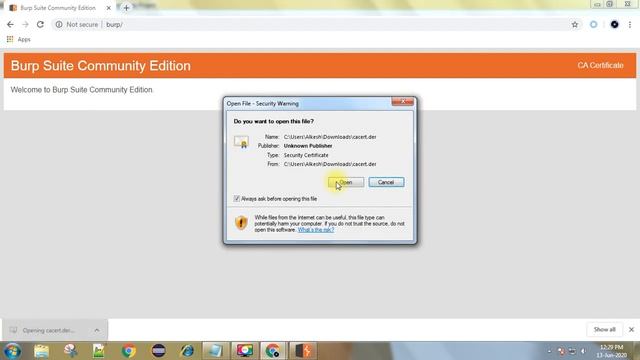Viewport: 640px width, 360px height.
Task: Bookmark this page with star icon
Action: (575, 24)
